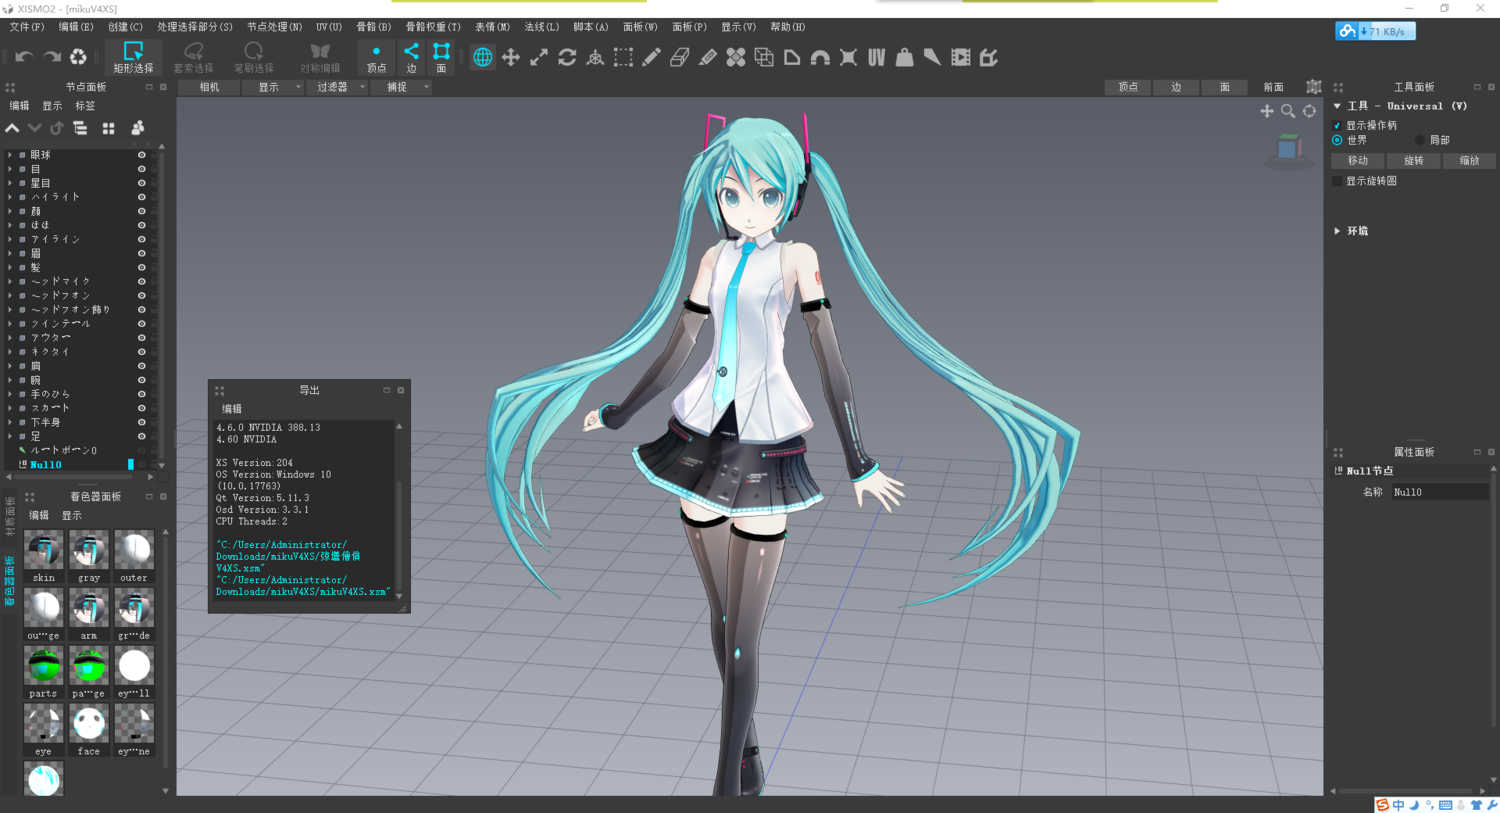Image resolution: width=1500 pixels, height=813 pixels.
Task: Click the magnifier zoom icon in viewport
Action: point(1288,111)
